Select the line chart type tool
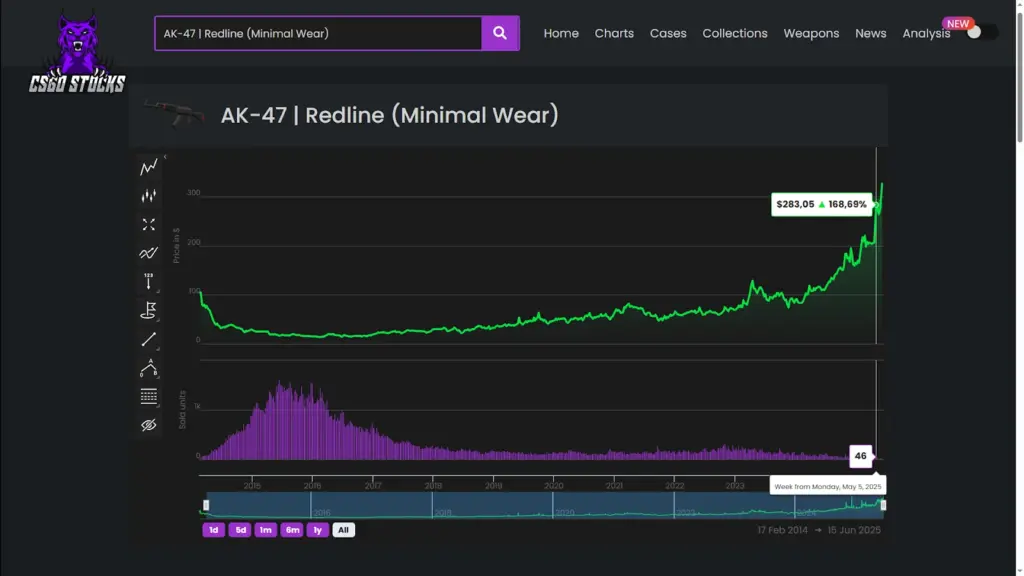The height and width of the screenshot is (576, 1024). pyautogui.click(x=149, y=167)
